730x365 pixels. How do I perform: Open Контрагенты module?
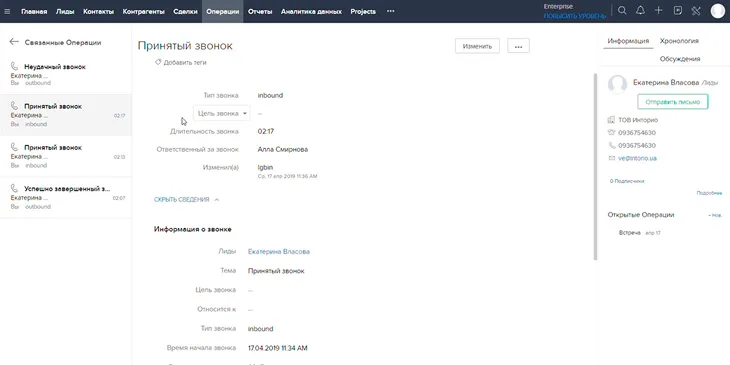click(143, 12)
